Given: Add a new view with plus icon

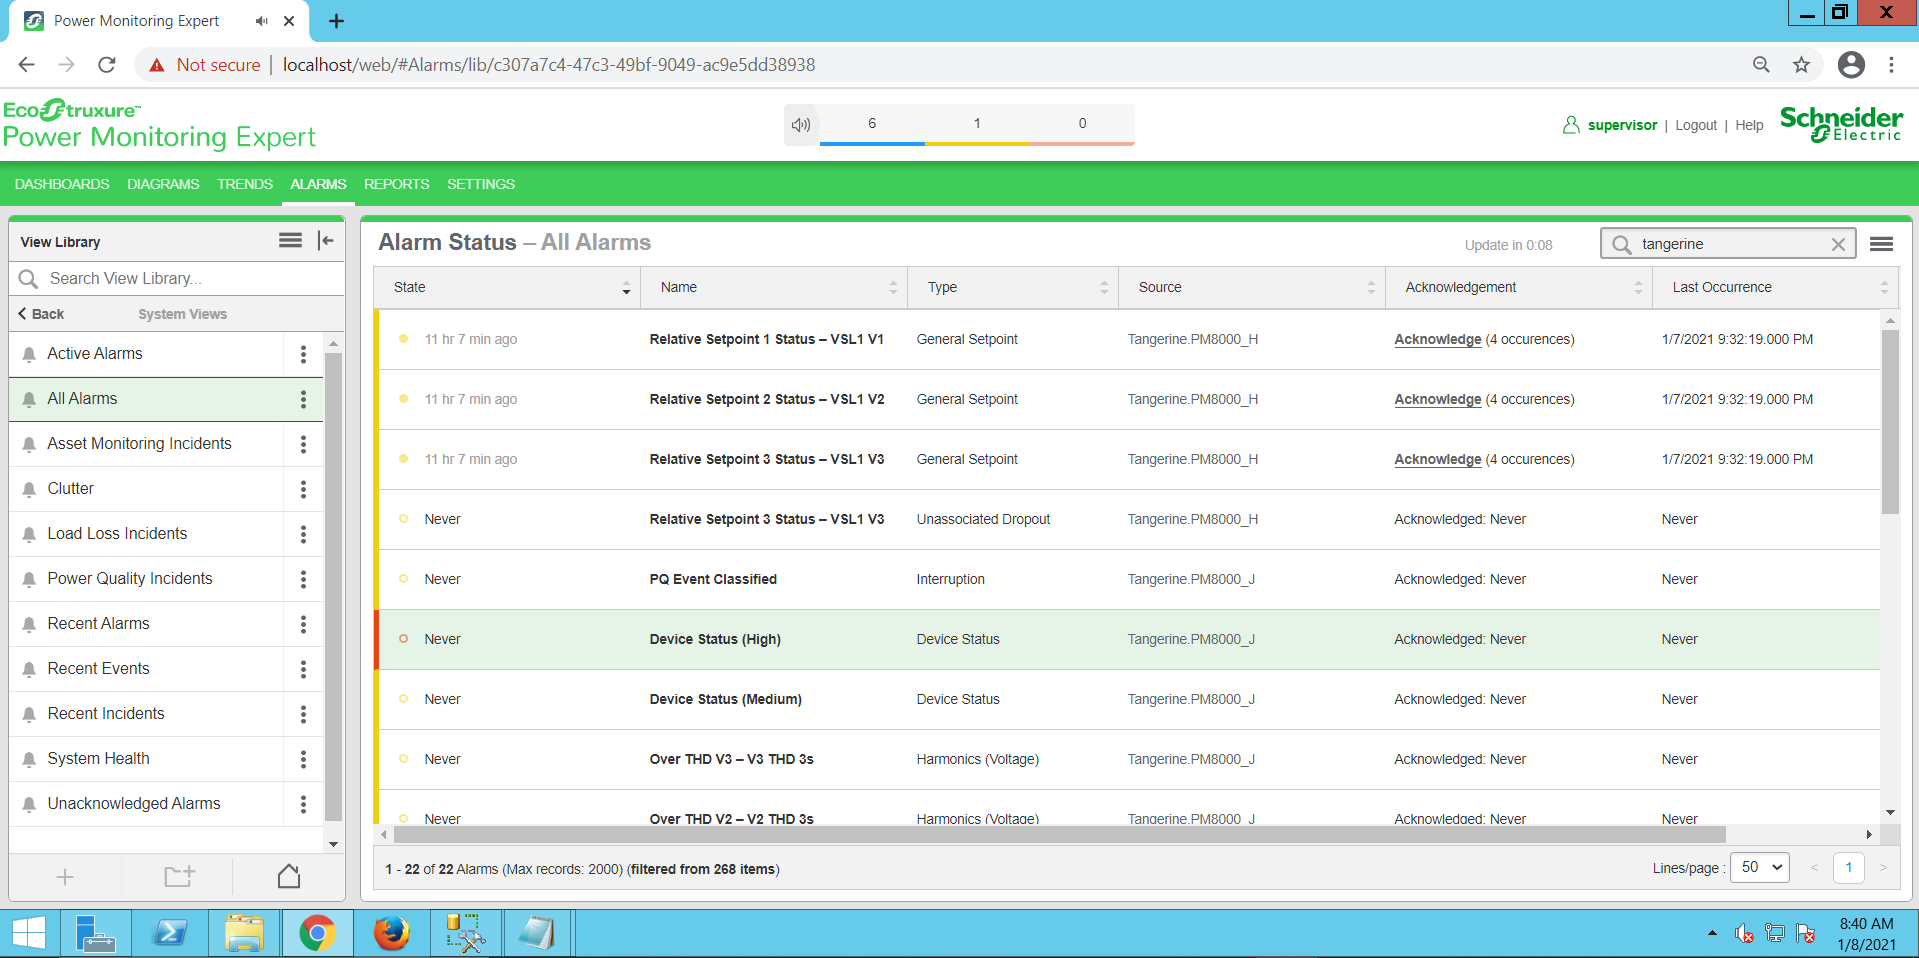Looking at the screenshot, I should coord(65,877).
